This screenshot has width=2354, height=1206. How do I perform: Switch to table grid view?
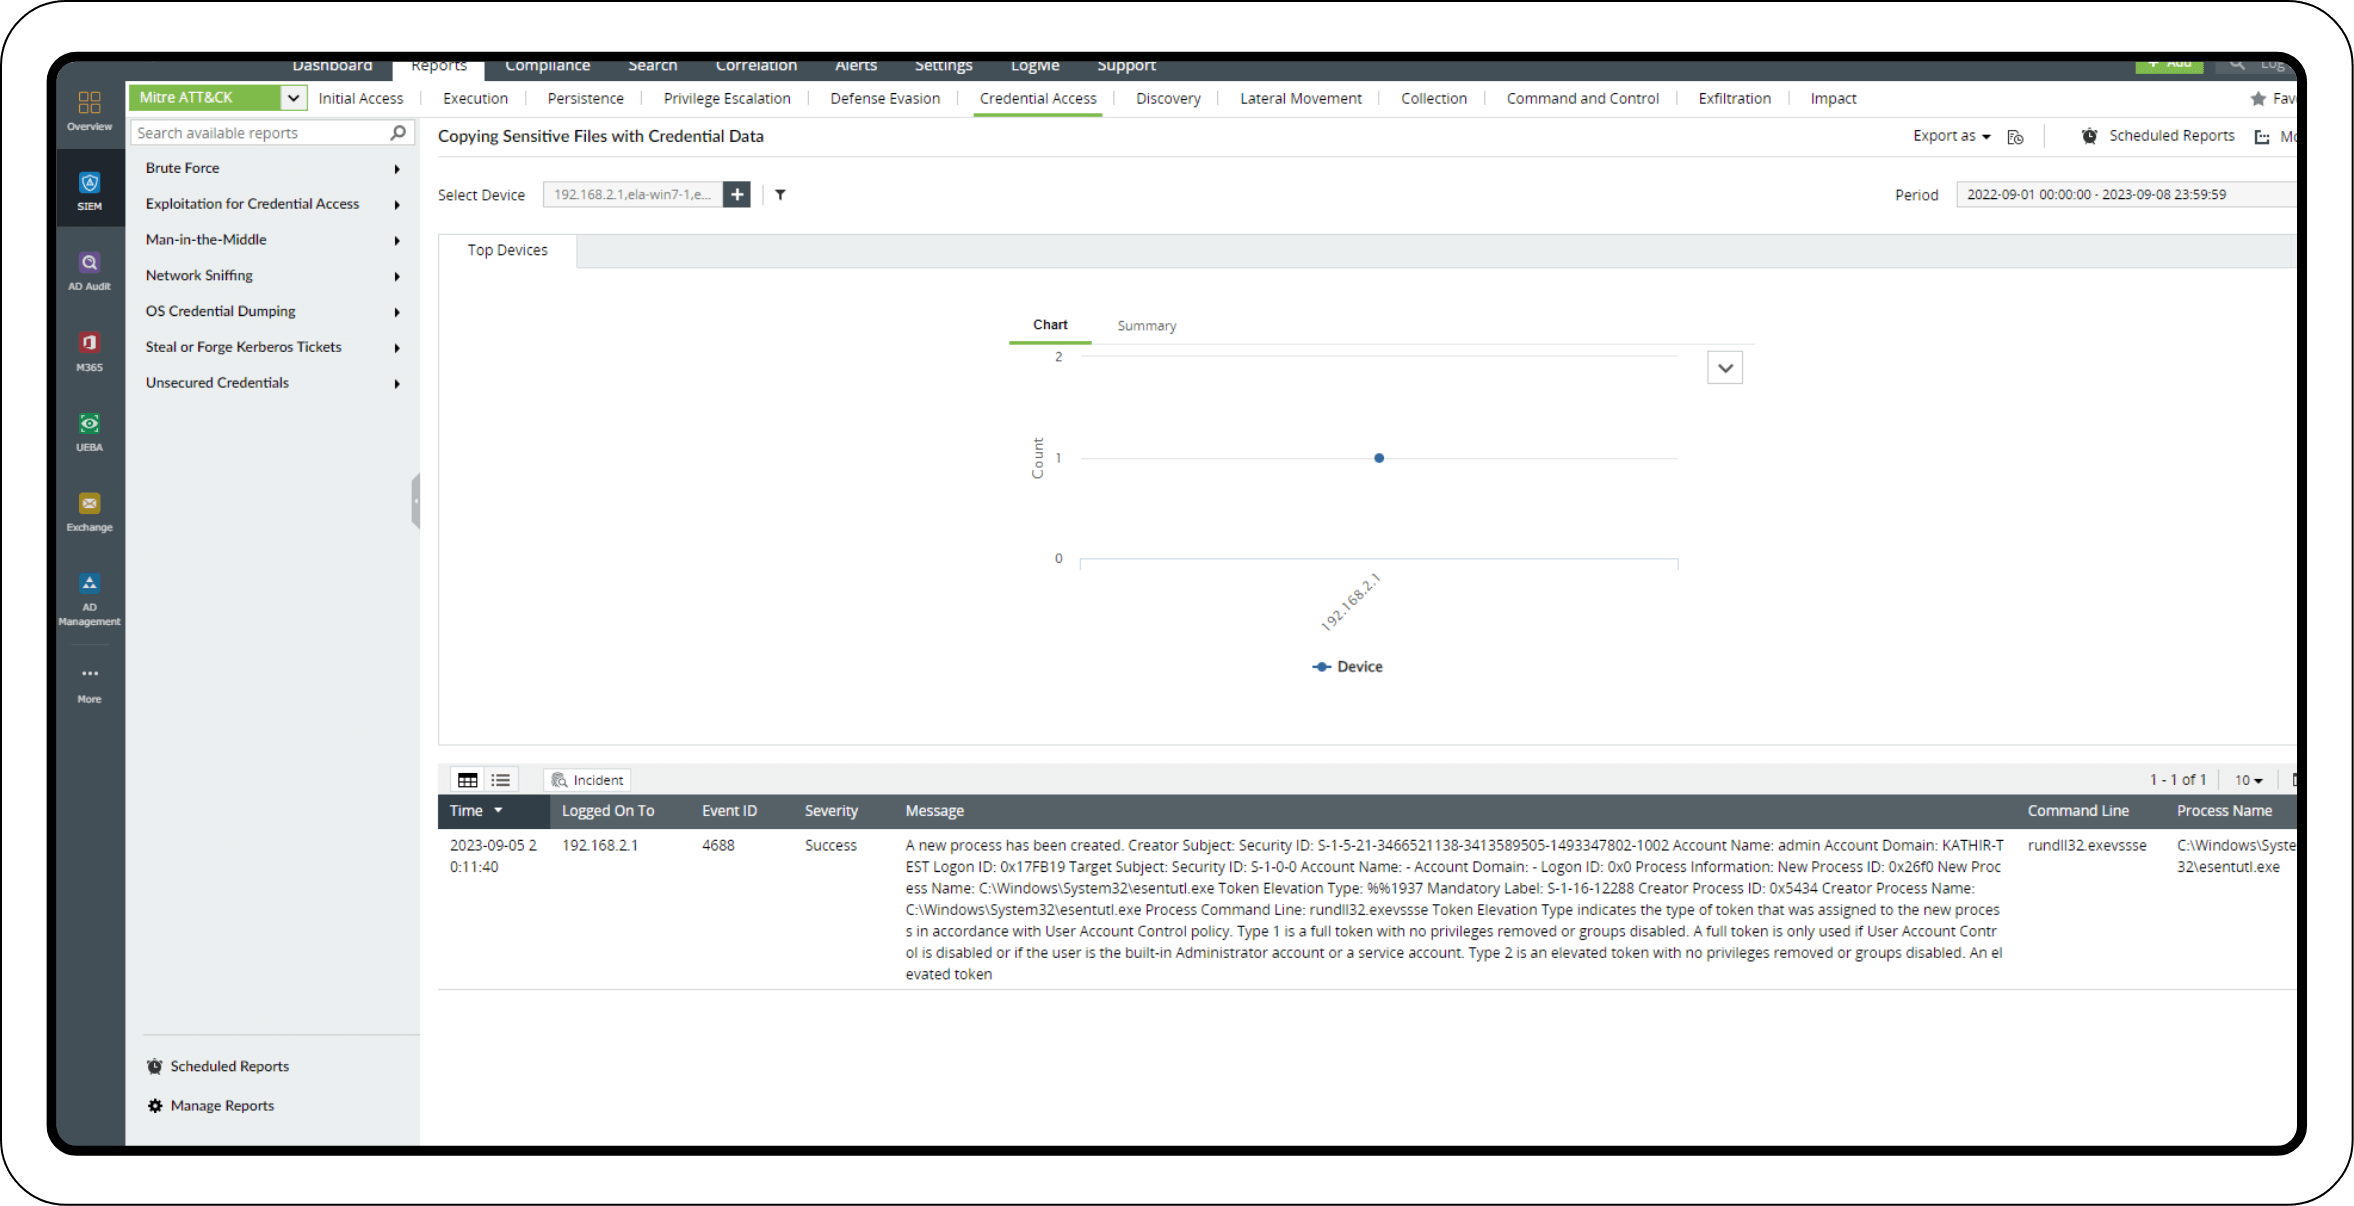tap(467, 780)
